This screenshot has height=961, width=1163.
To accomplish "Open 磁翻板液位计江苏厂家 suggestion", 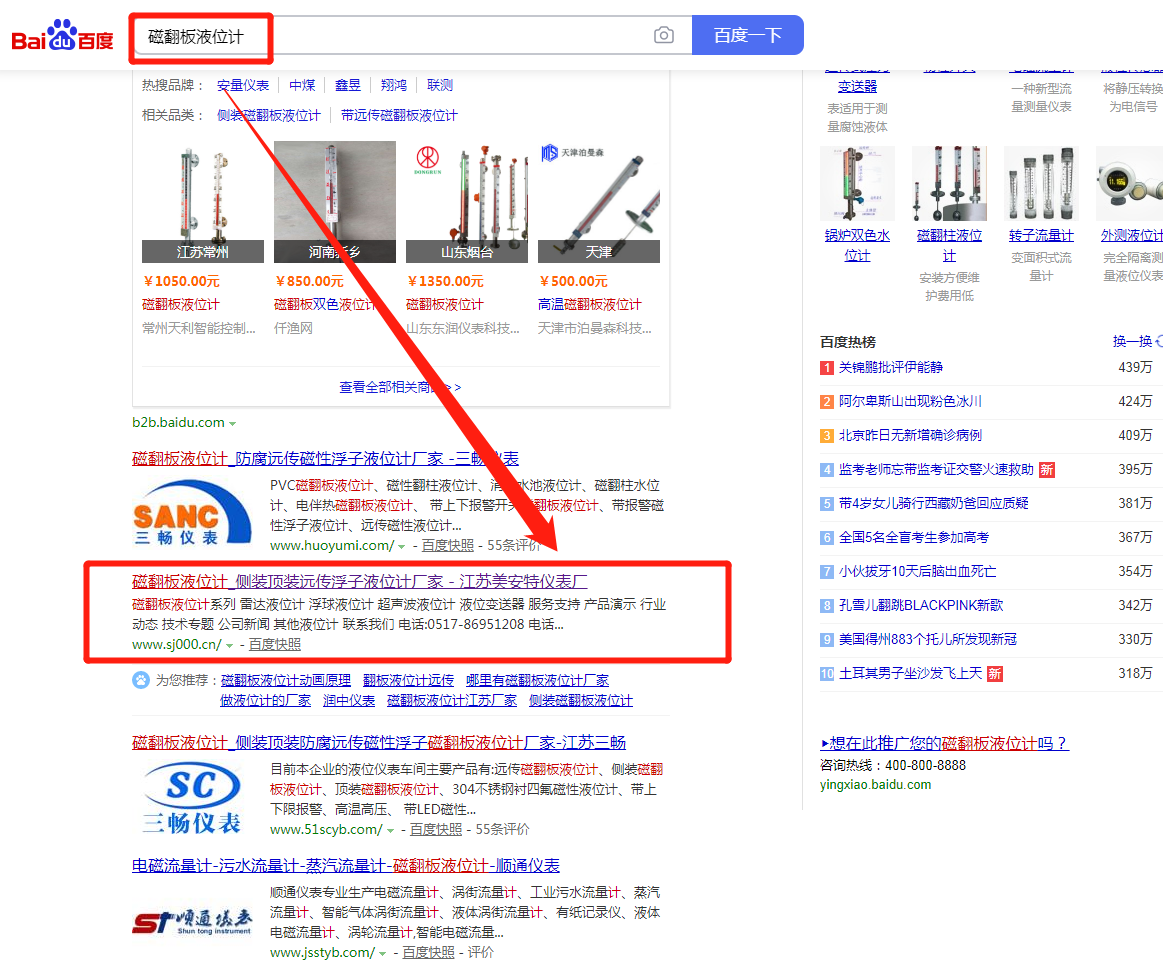I will click(x=452, y=700).
